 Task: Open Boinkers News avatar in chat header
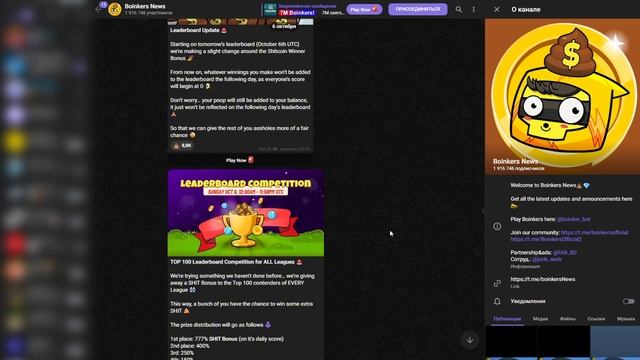115,9
